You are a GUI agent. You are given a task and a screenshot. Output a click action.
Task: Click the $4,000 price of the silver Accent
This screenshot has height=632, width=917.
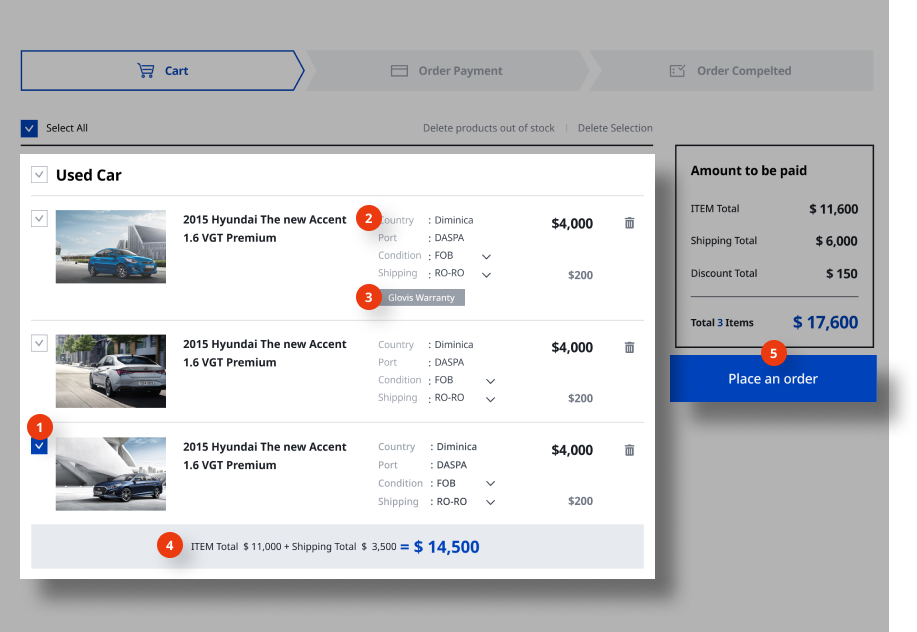[x=572, y=347]
